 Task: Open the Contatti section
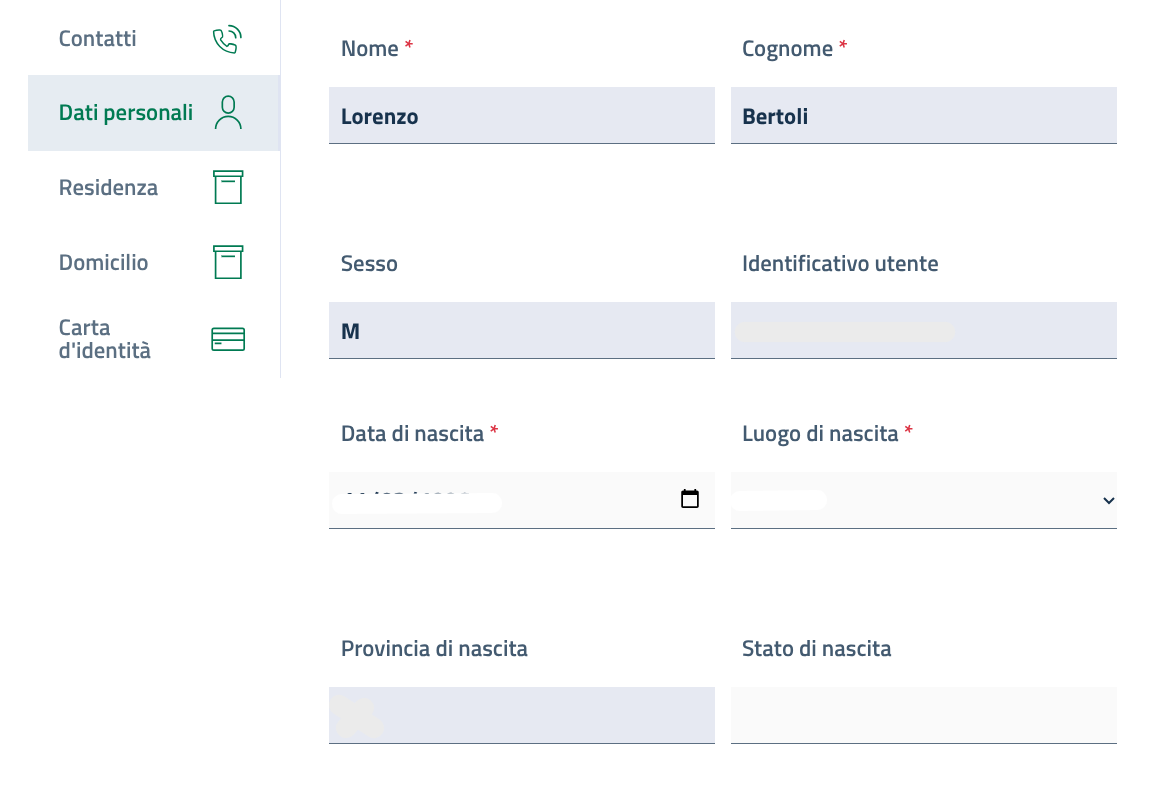(x=98, y=39)
